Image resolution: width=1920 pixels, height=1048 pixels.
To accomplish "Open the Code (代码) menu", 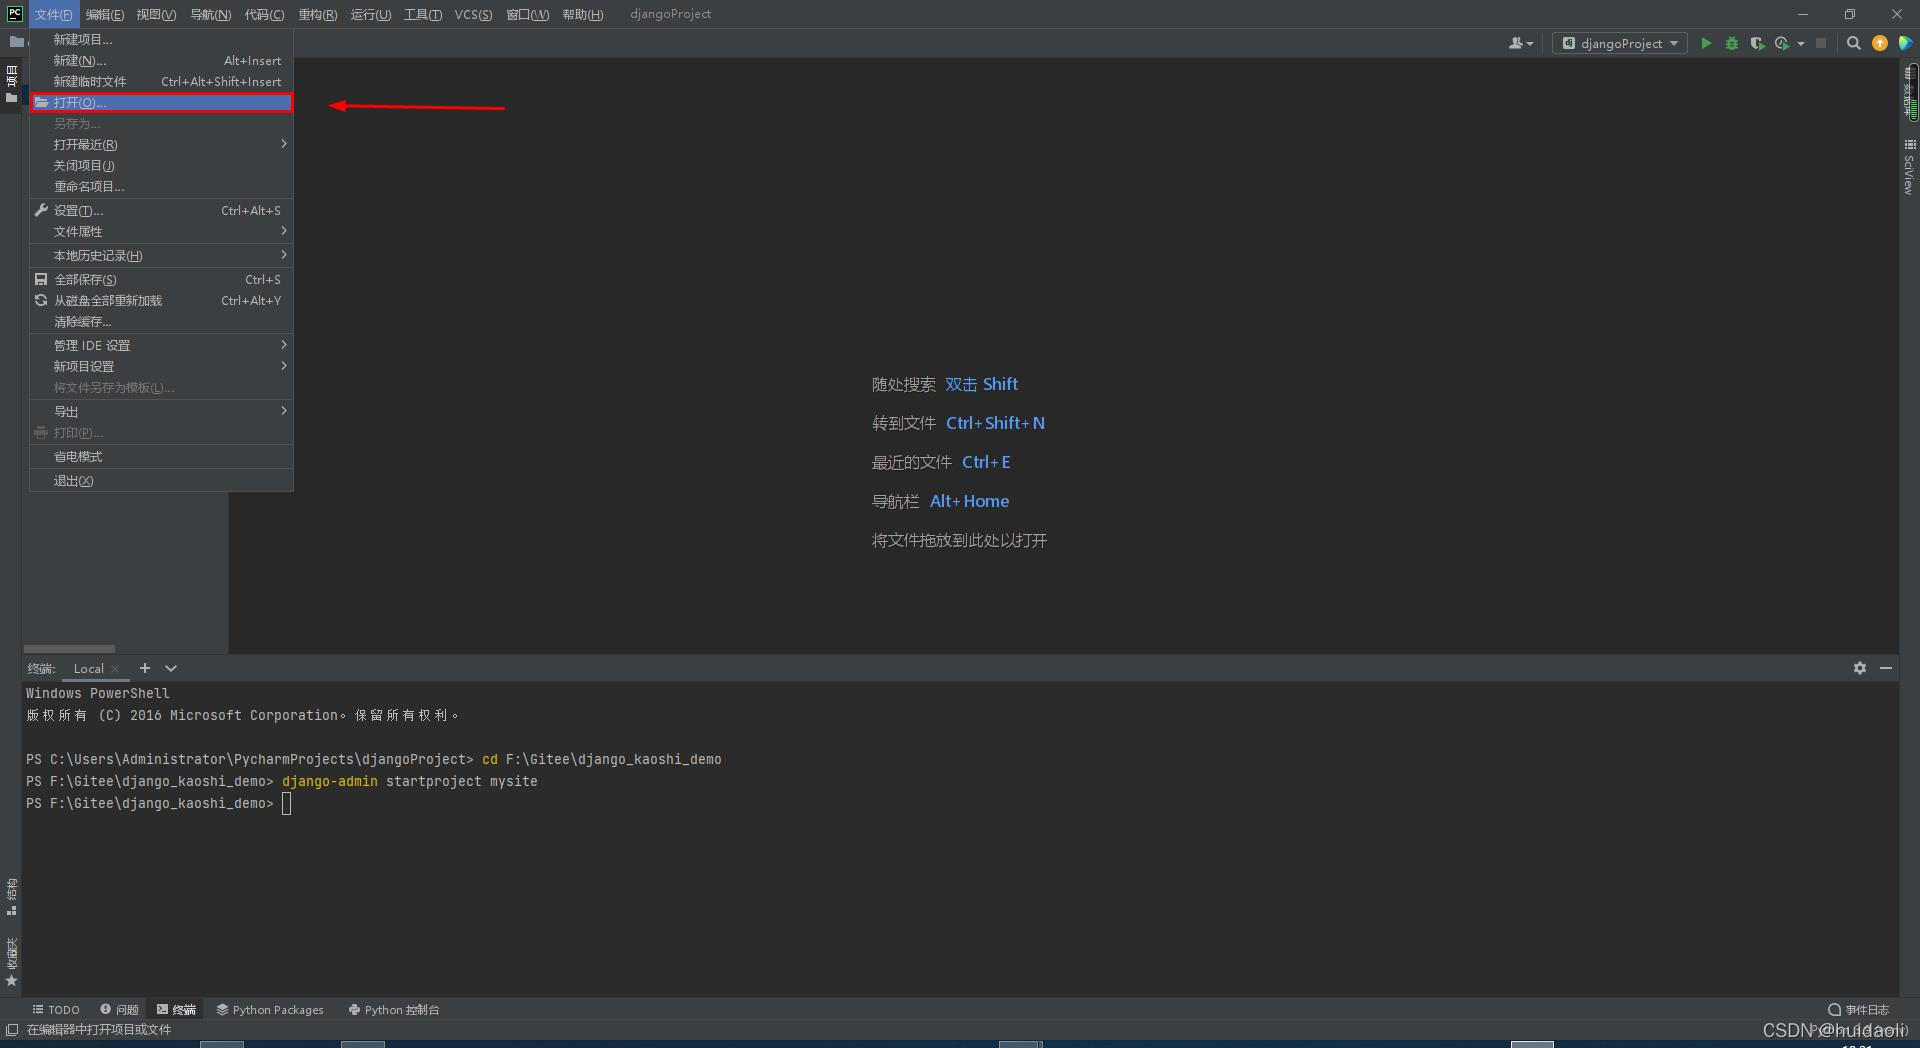I will point(264,14).
